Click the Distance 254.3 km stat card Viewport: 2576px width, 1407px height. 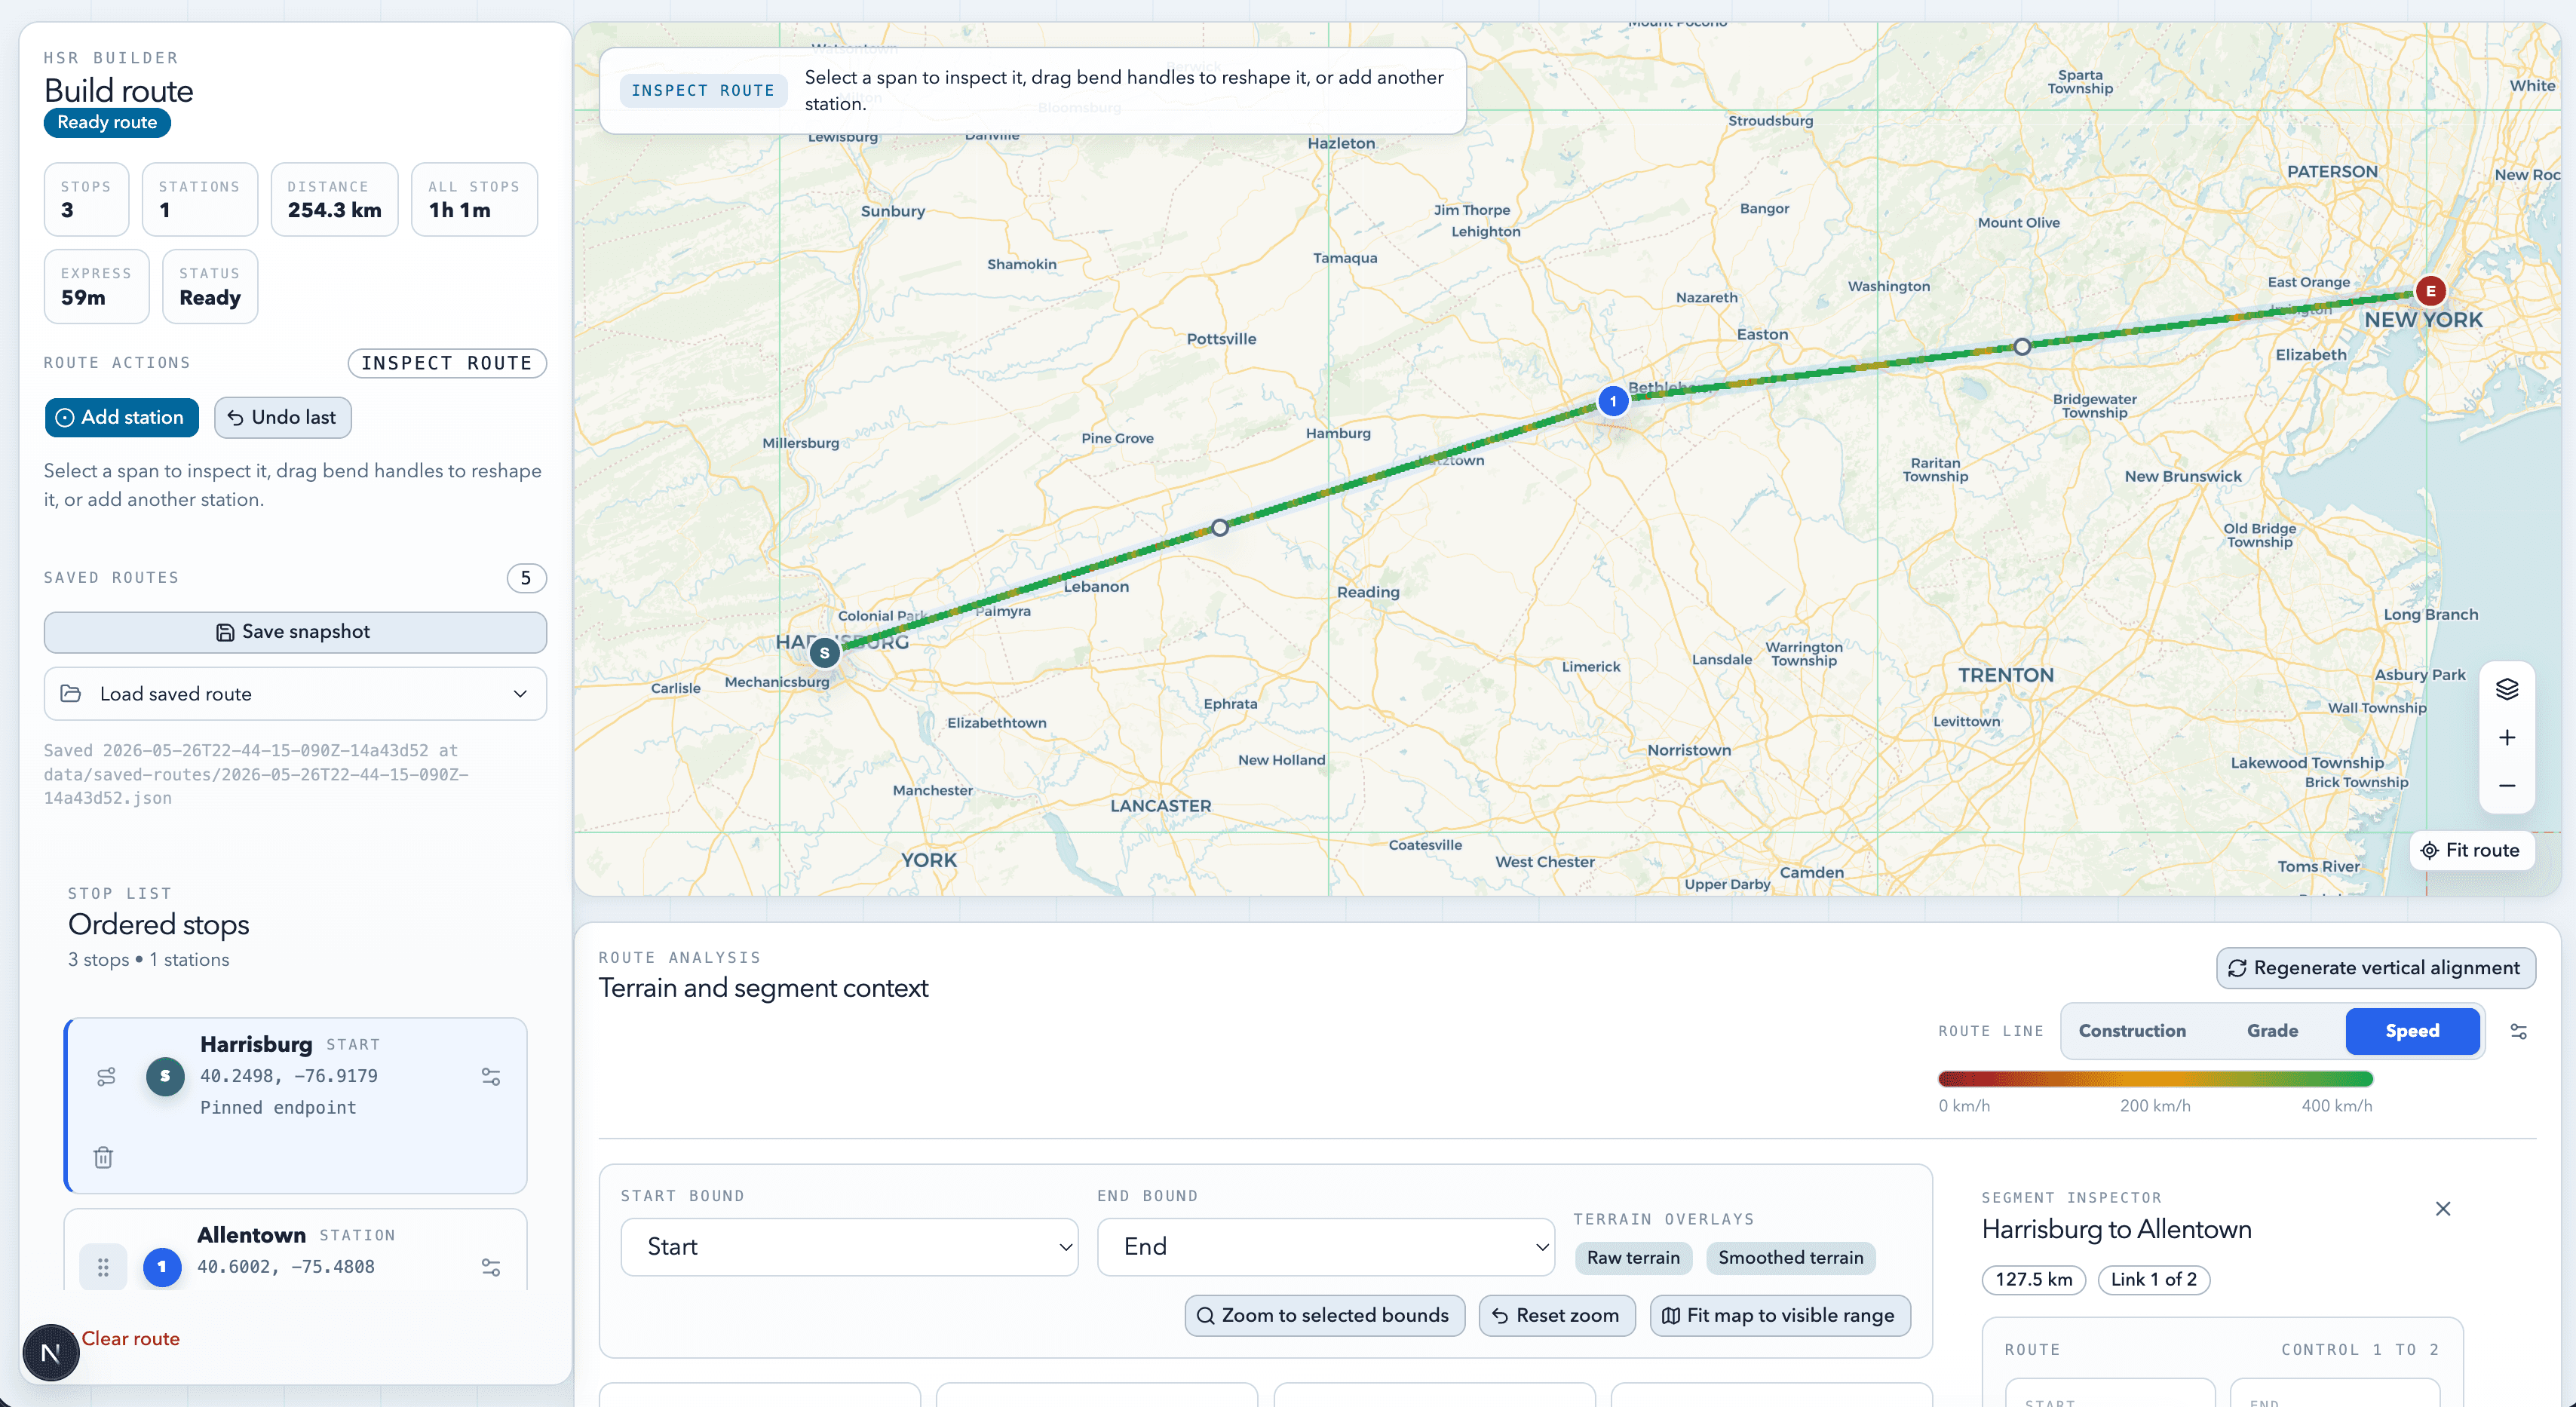coord(334,200)
